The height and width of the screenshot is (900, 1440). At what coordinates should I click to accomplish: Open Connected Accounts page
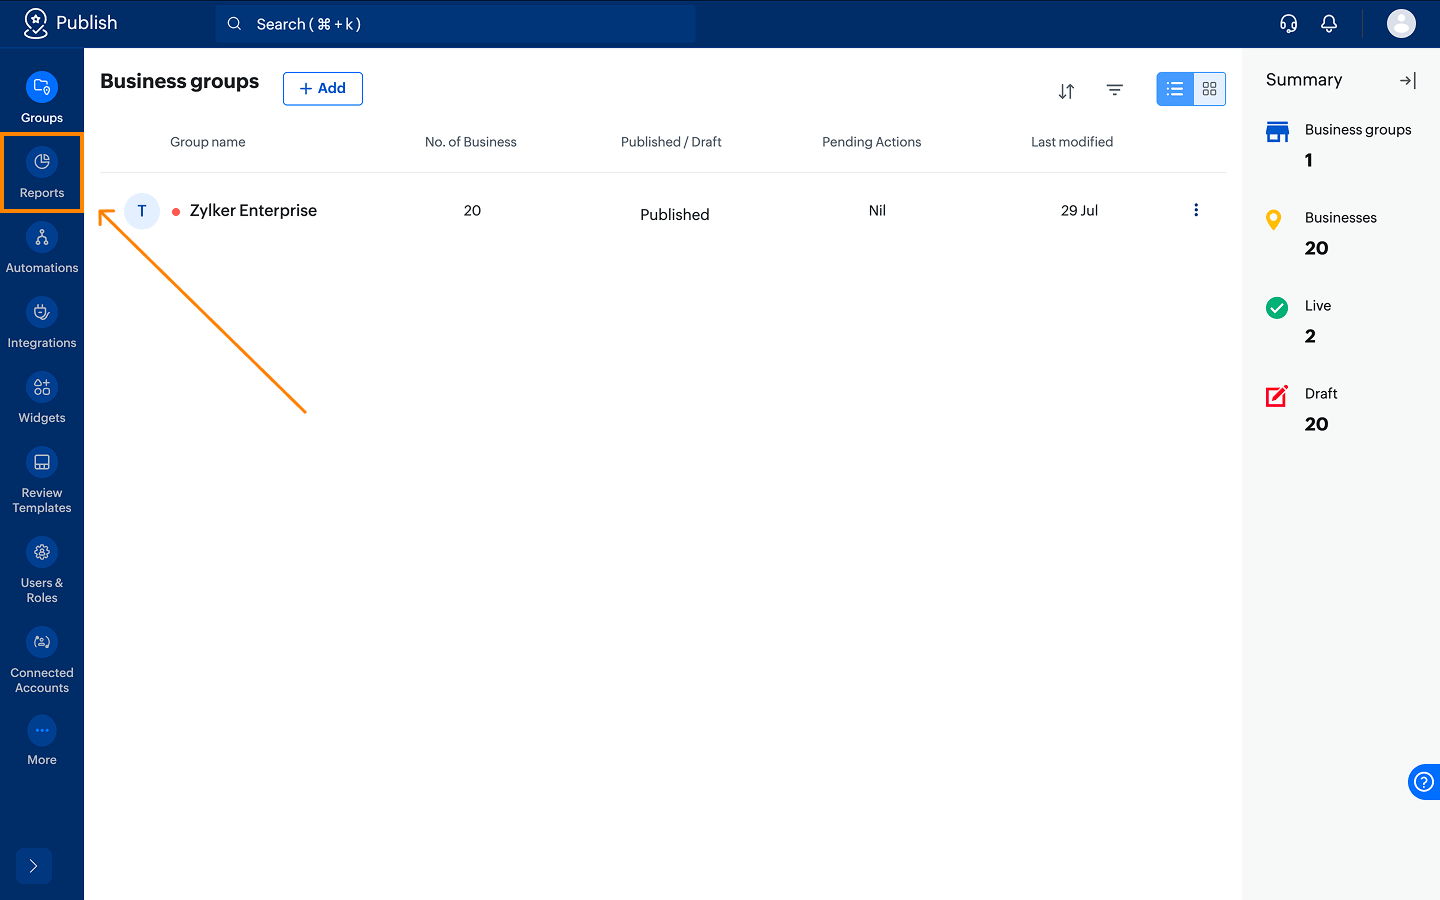pyautogui.click(x=42, y=661)
